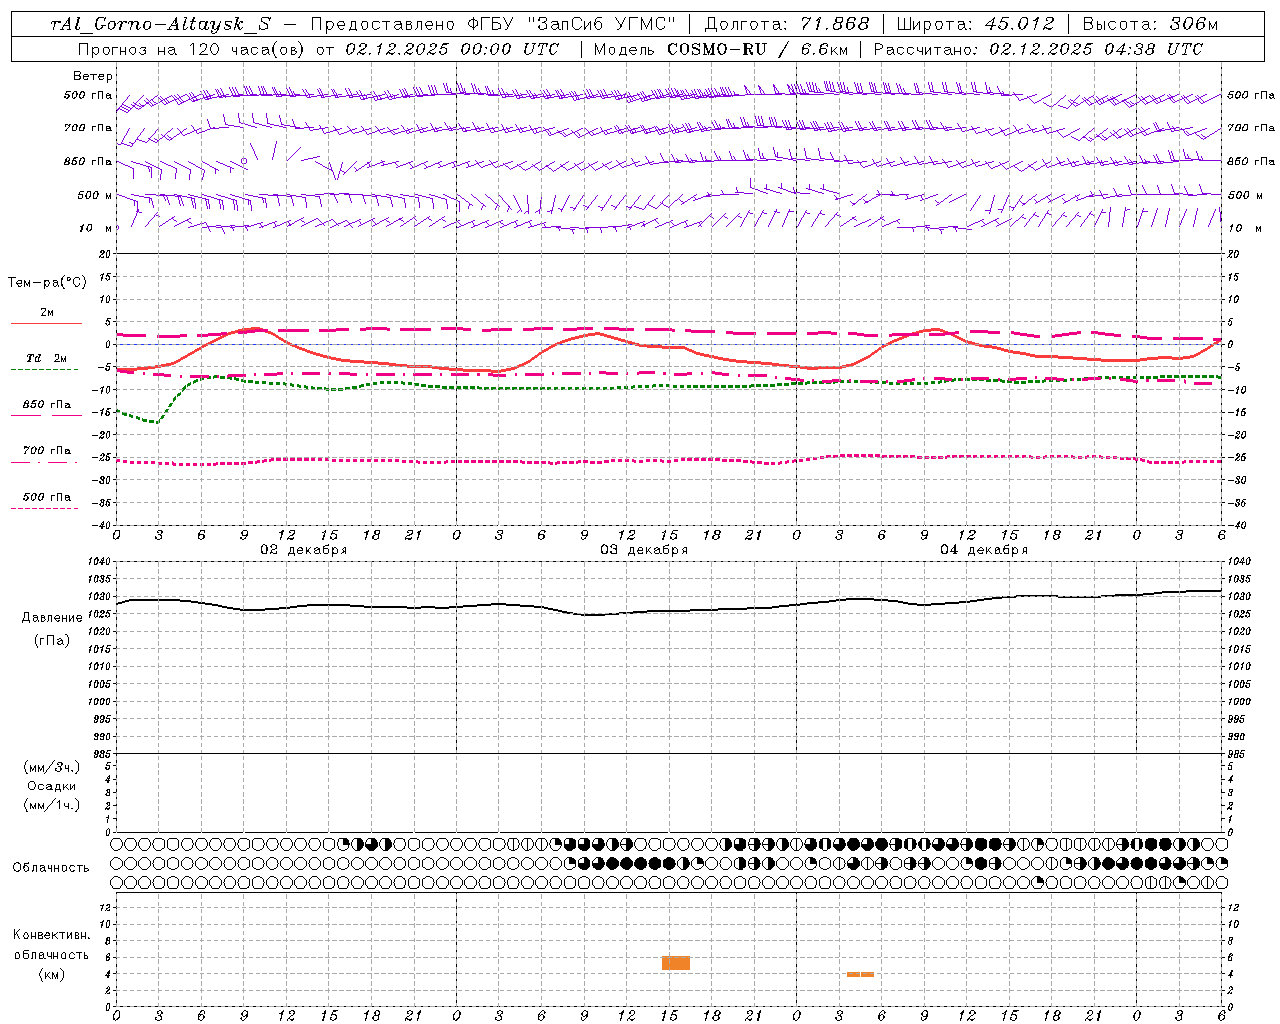Select the Модель COSMO-RU / 6.6км text
This screenshot has height=1024, width=1280.
pyautogui.click(x=721, y=49)
